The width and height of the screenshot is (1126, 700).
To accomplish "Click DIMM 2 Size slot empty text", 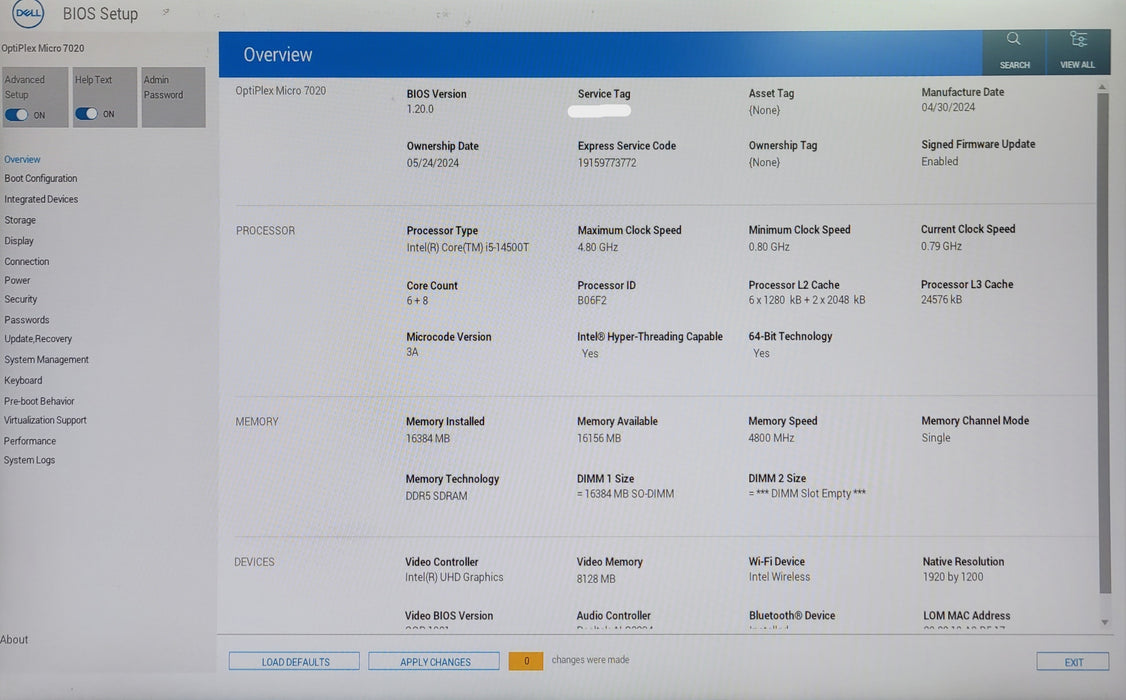I will pyautogui.click(x=807, y=493).
